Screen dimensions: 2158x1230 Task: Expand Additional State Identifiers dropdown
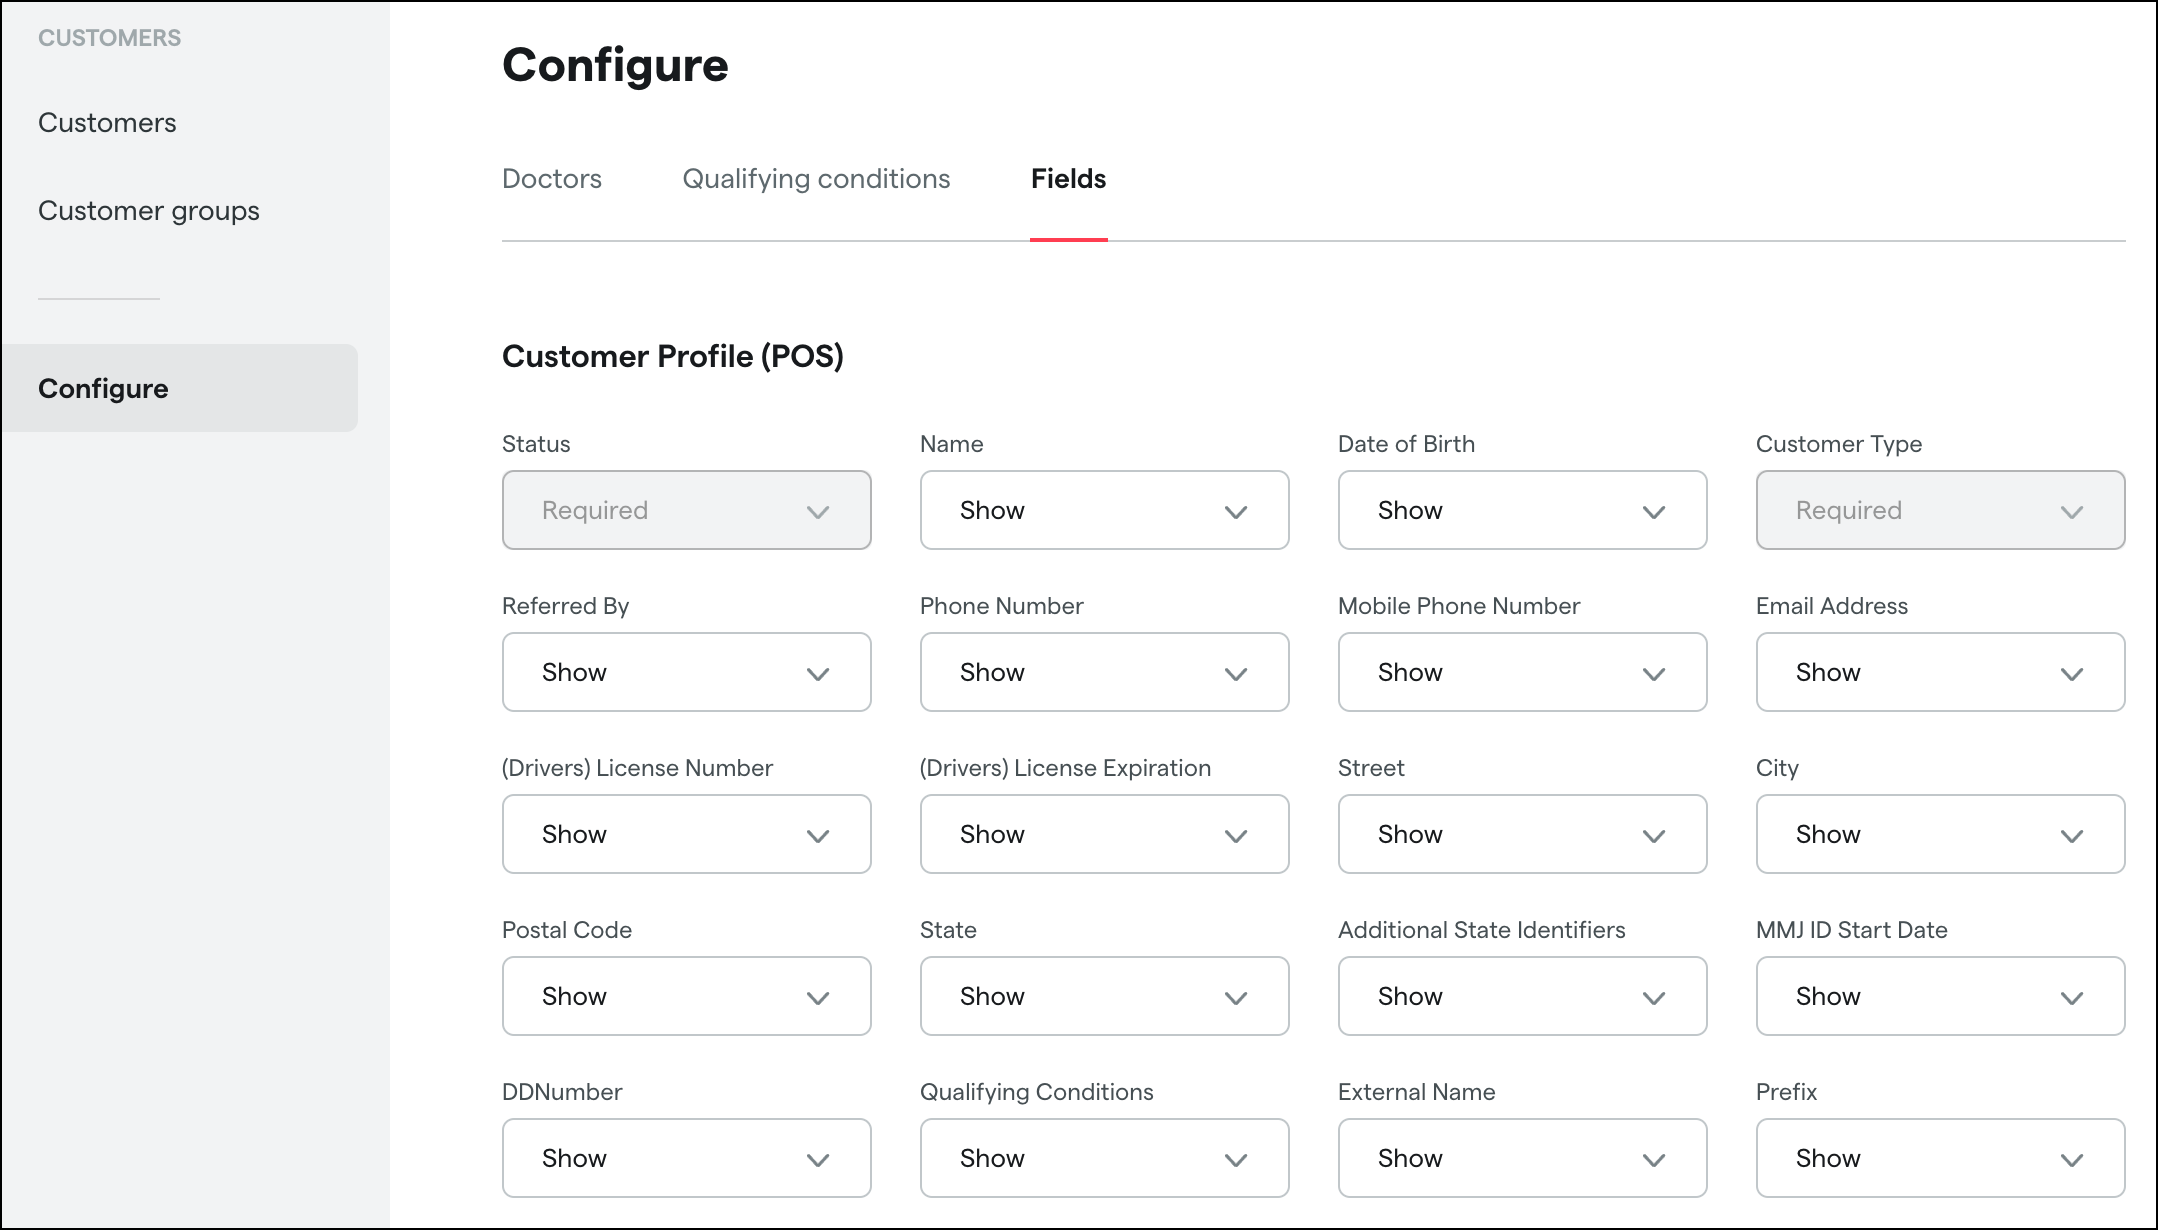(x=1522, y=996)
